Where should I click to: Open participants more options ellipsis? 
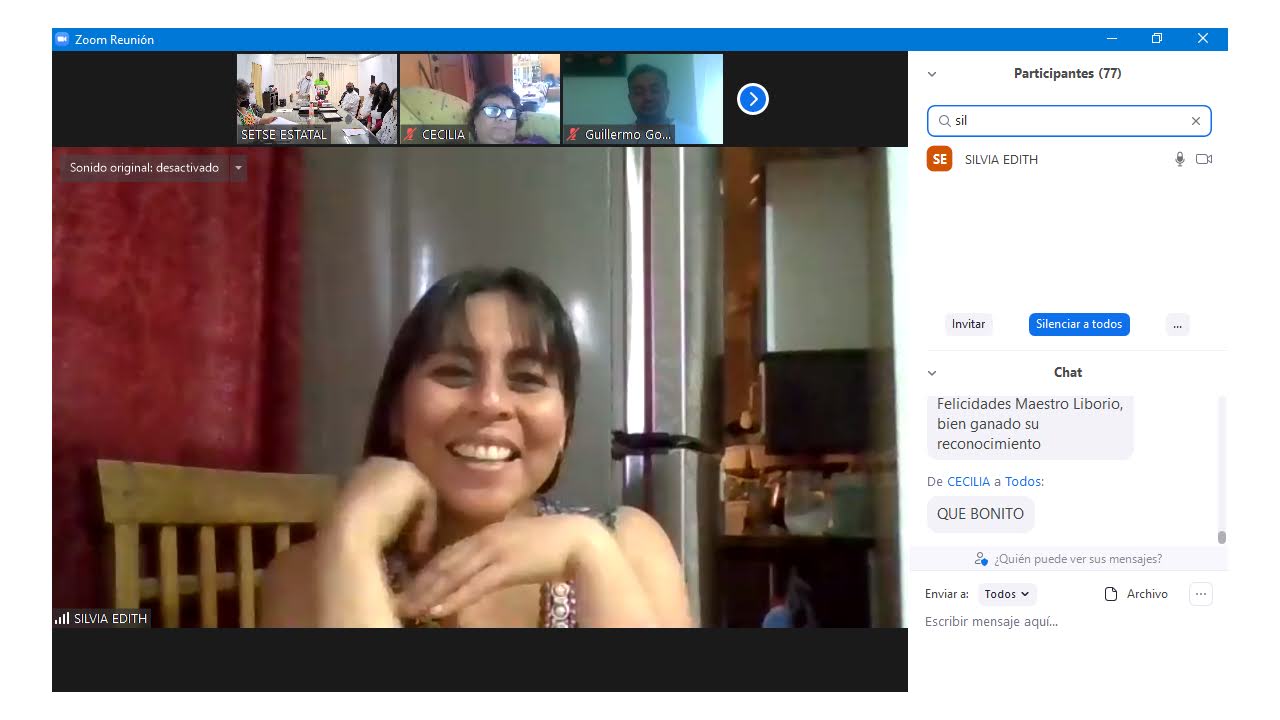pos(1178,324)
